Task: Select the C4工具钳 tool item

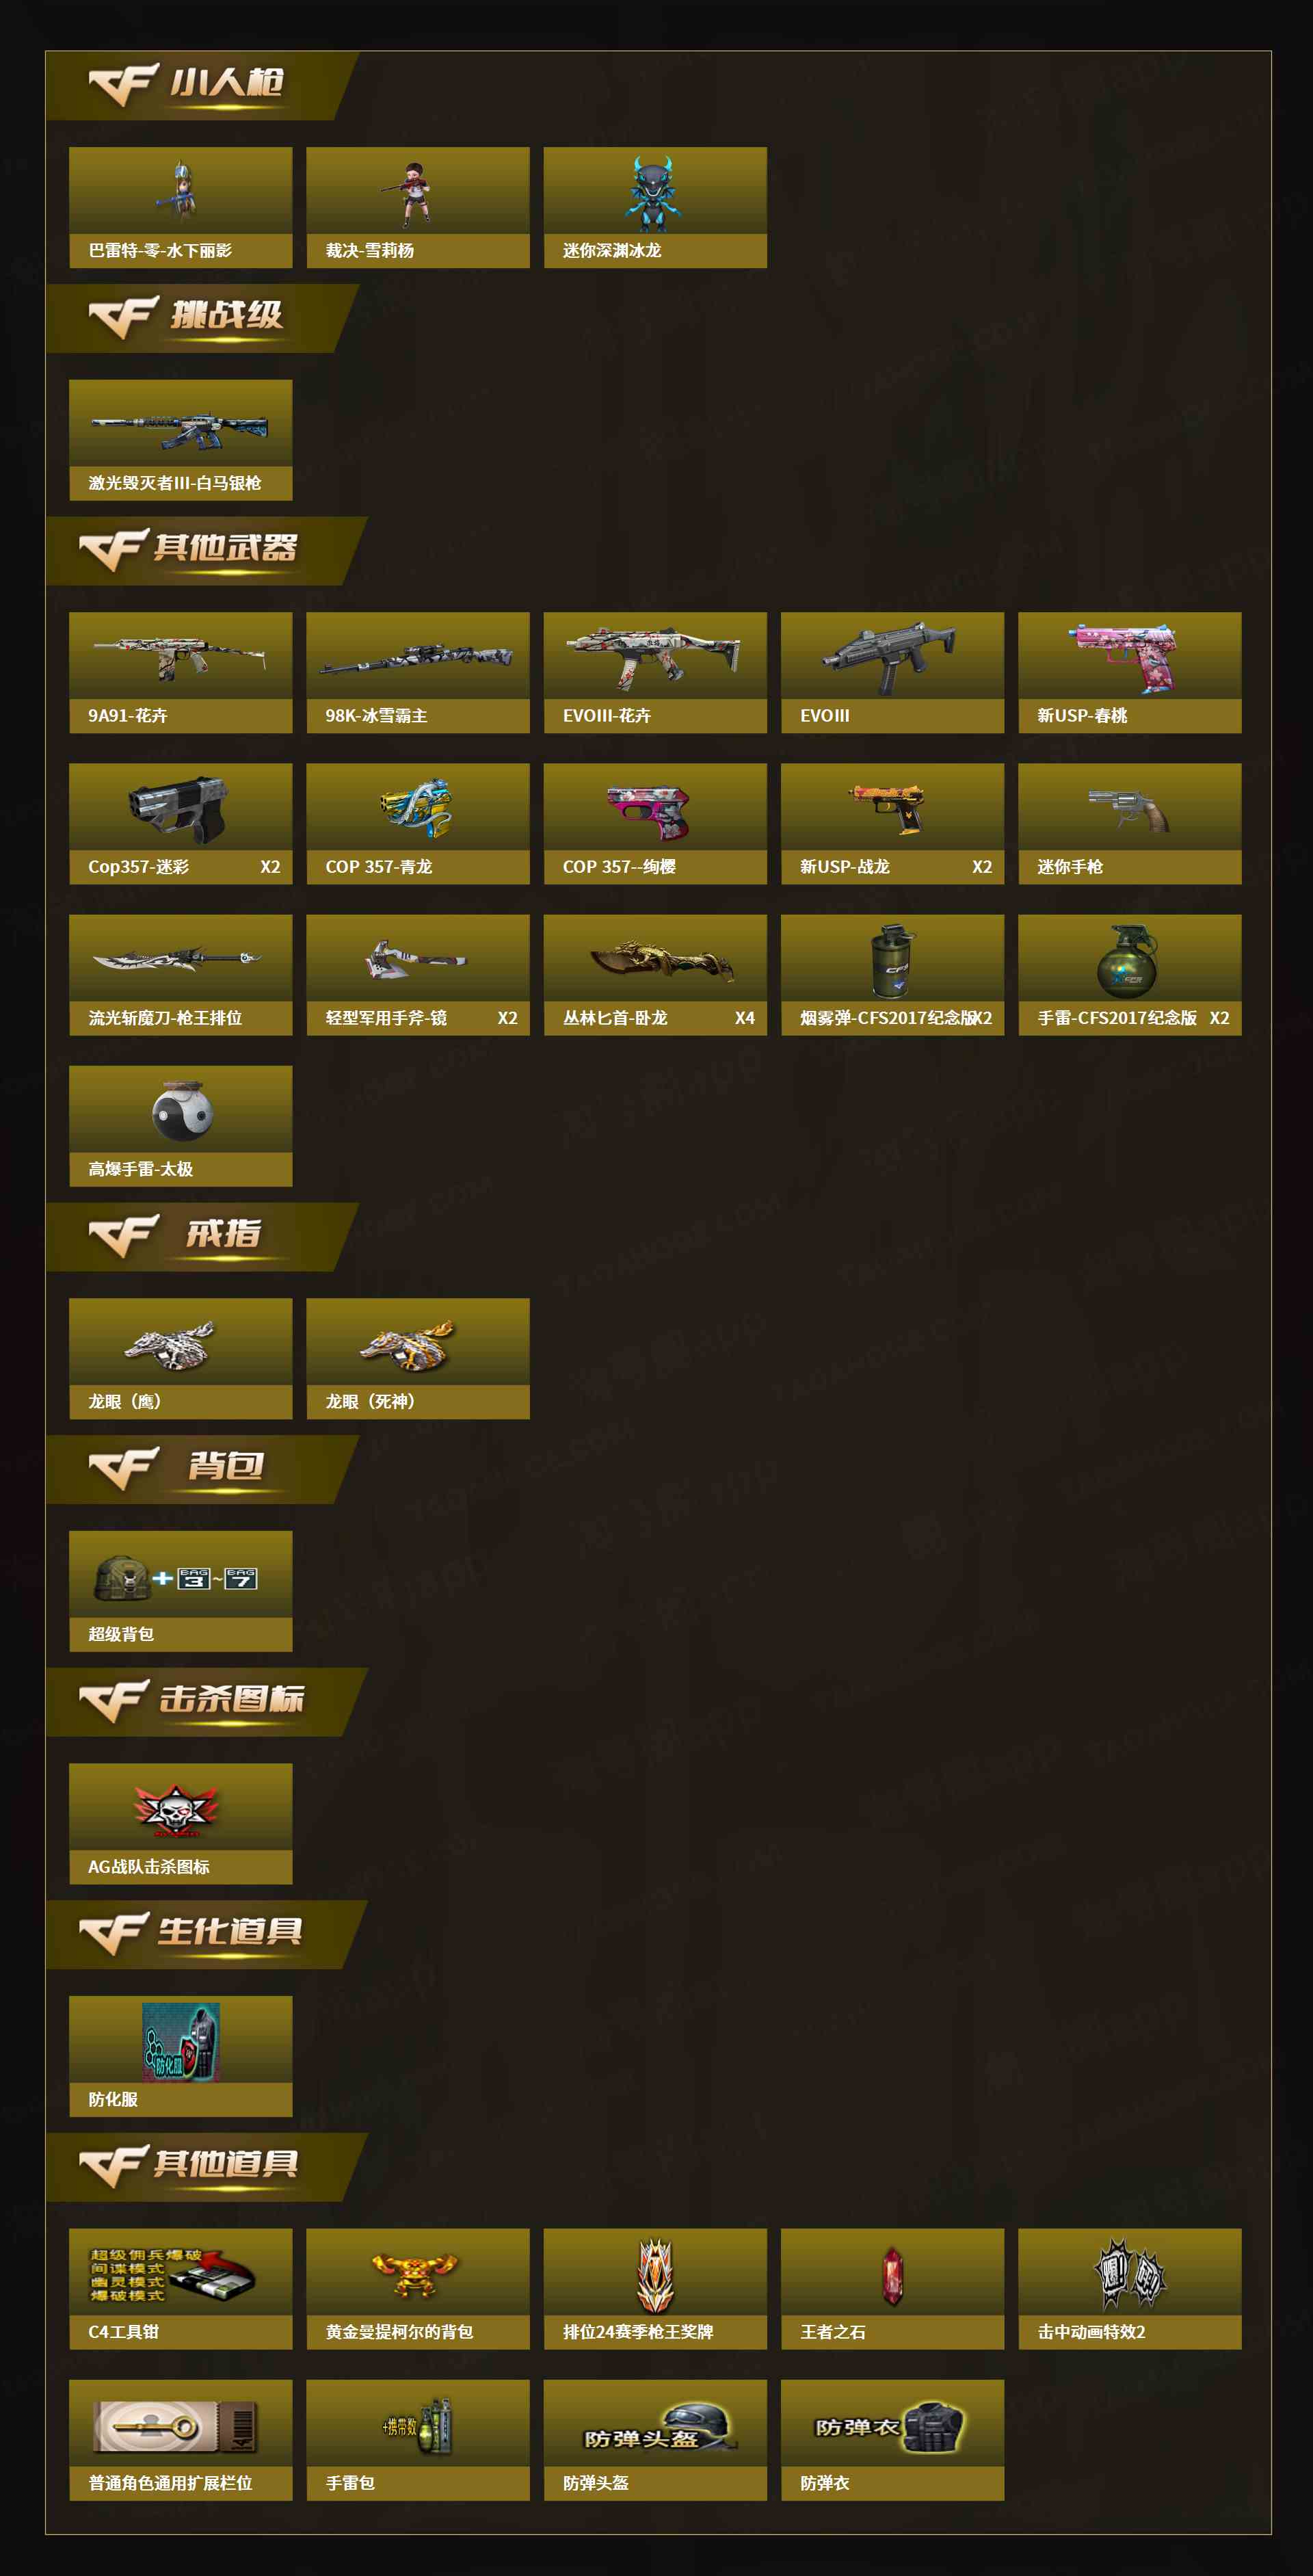Action: [x=181, y=2288]
